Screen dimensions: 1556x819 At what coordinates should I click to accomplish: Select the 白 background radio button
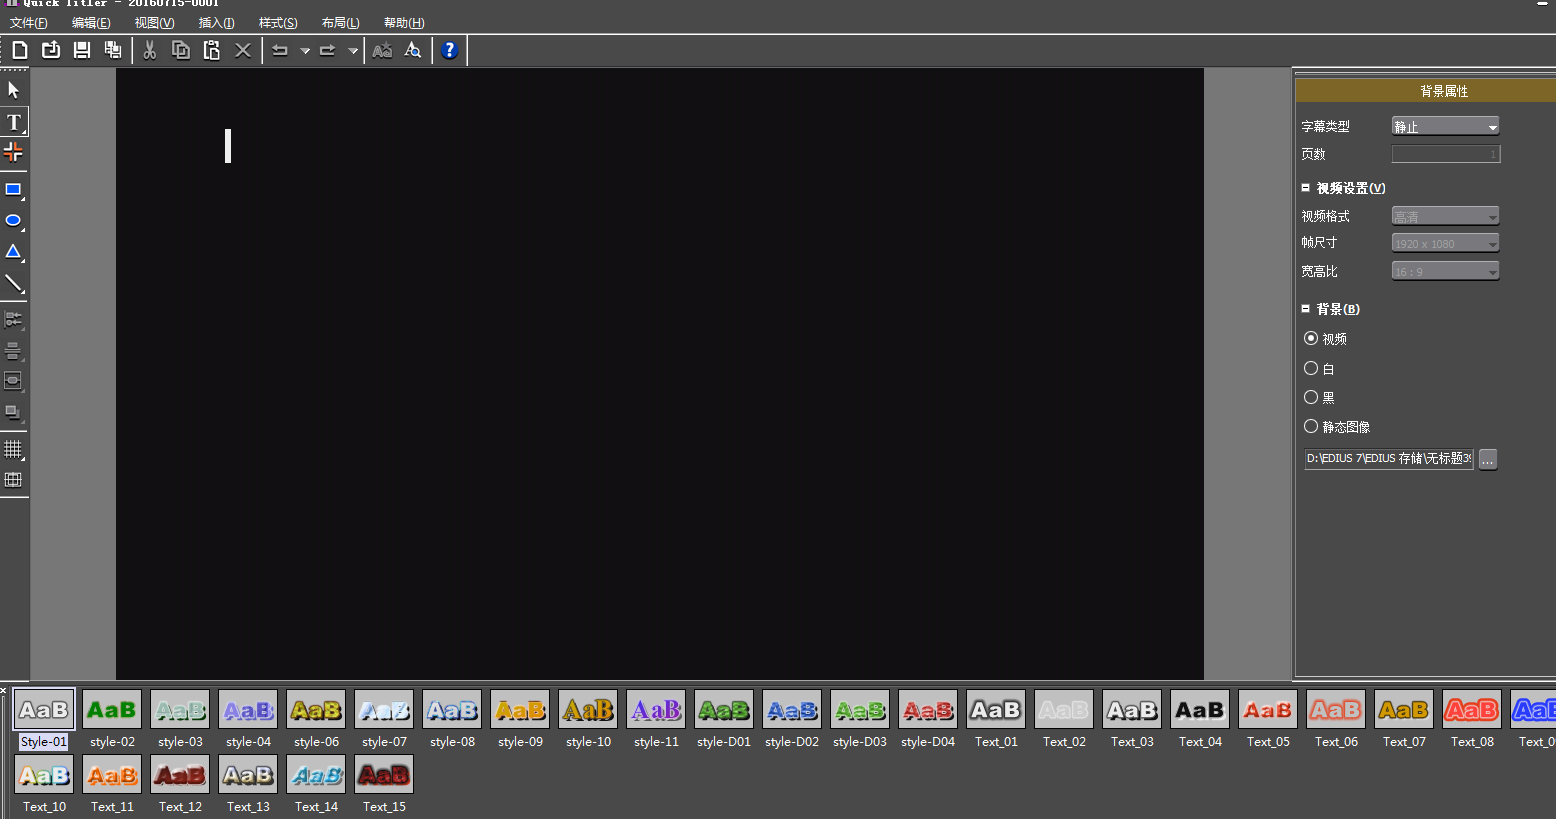[1311, 369]
